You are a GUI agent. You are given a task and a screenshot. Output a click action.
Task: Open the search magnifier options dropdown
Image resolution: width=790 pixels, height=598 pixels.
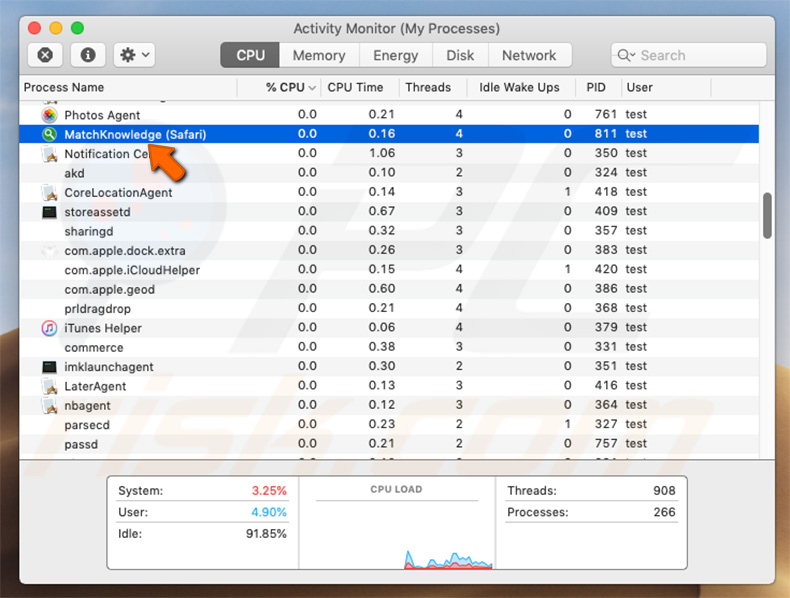[x=627, y=55]
